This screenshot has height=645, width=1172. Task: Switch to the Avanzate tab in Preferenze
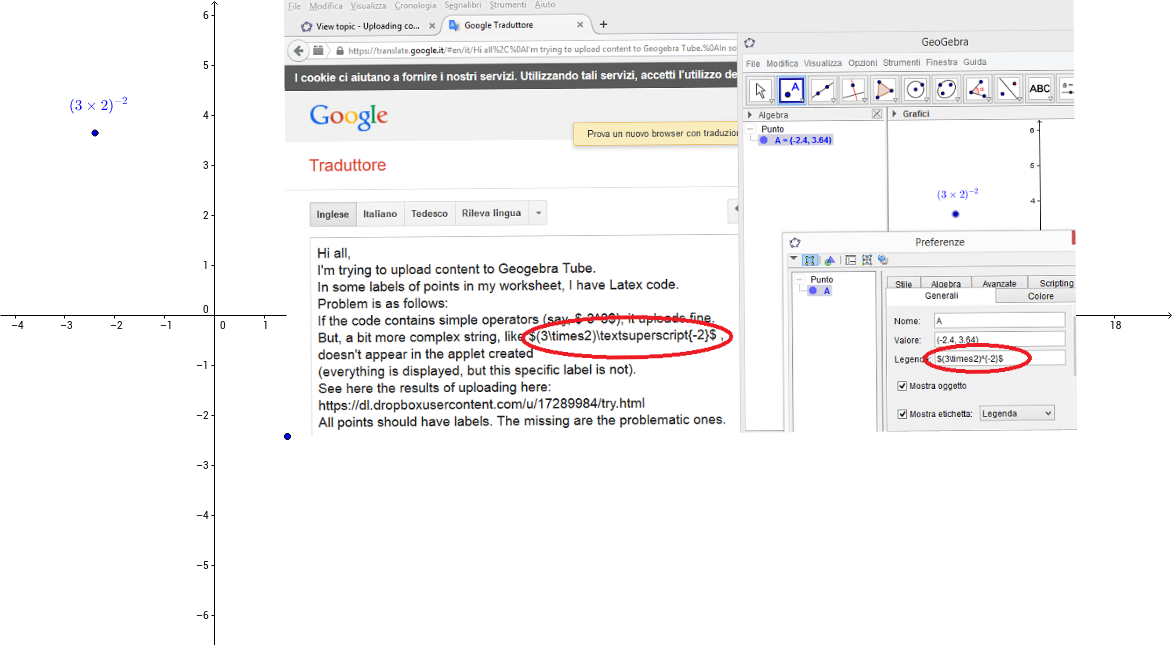point(999,284)
